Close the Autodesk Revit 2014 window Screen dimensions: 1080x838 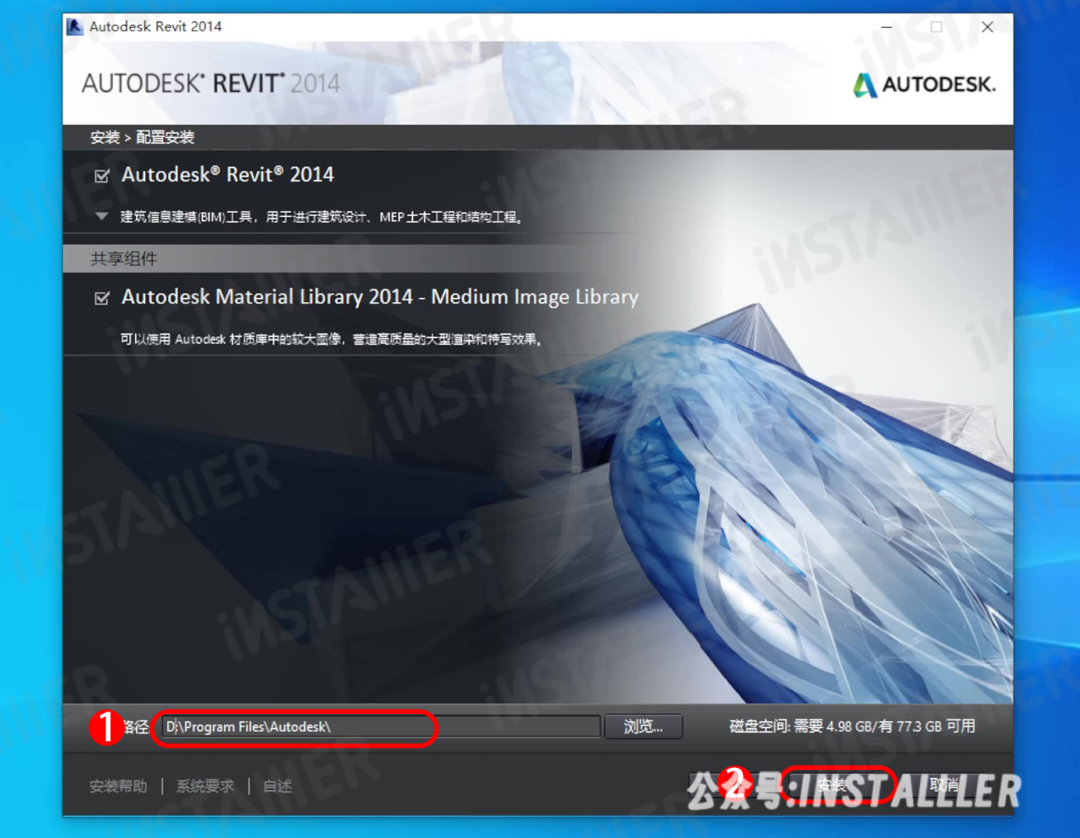987,27
